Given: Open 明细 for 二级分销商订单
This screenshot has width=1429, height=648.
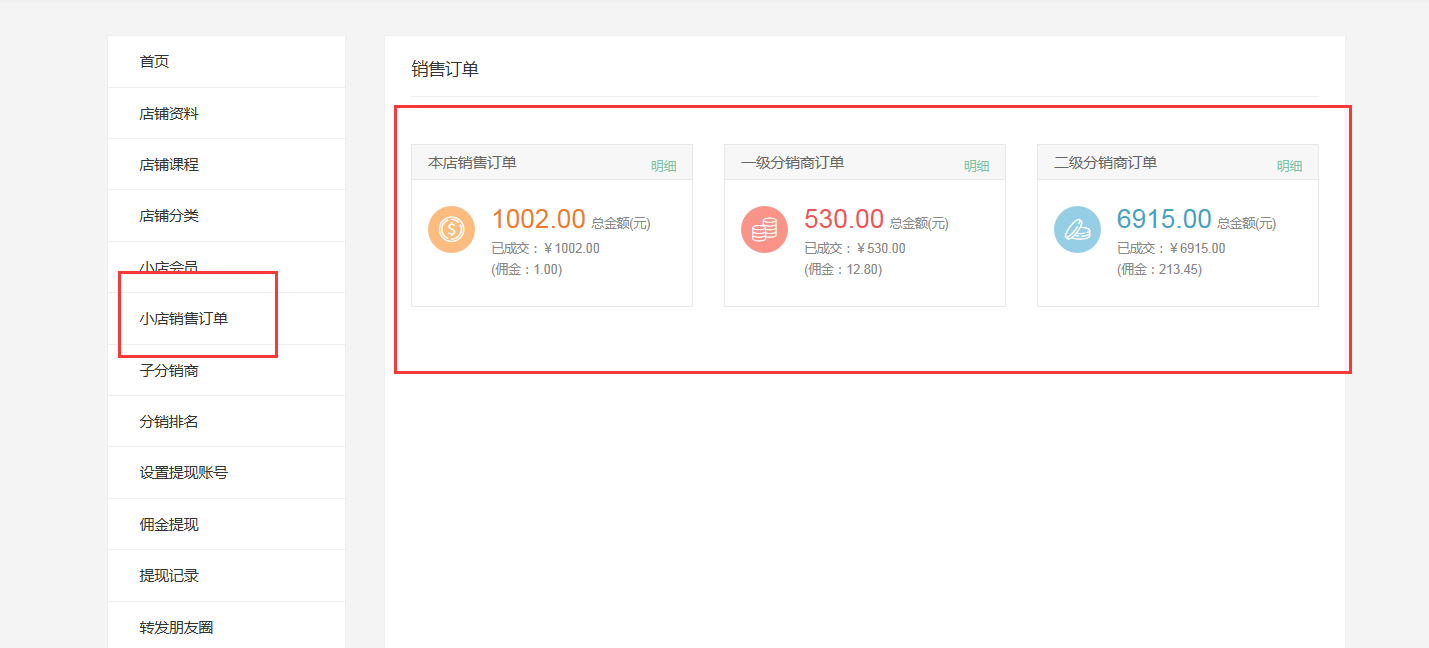Looking at the screenshot, I should coord(1289,166).
